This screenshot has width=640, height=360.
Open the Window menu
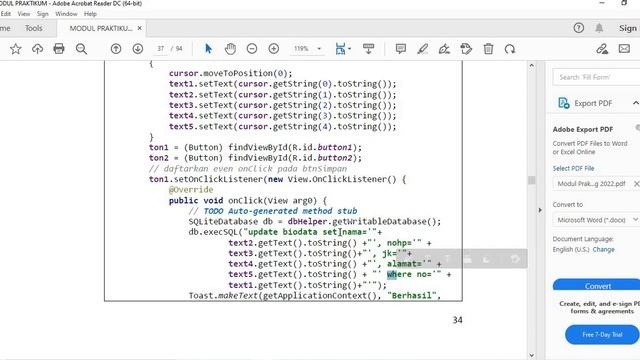[x=66, y=13]
